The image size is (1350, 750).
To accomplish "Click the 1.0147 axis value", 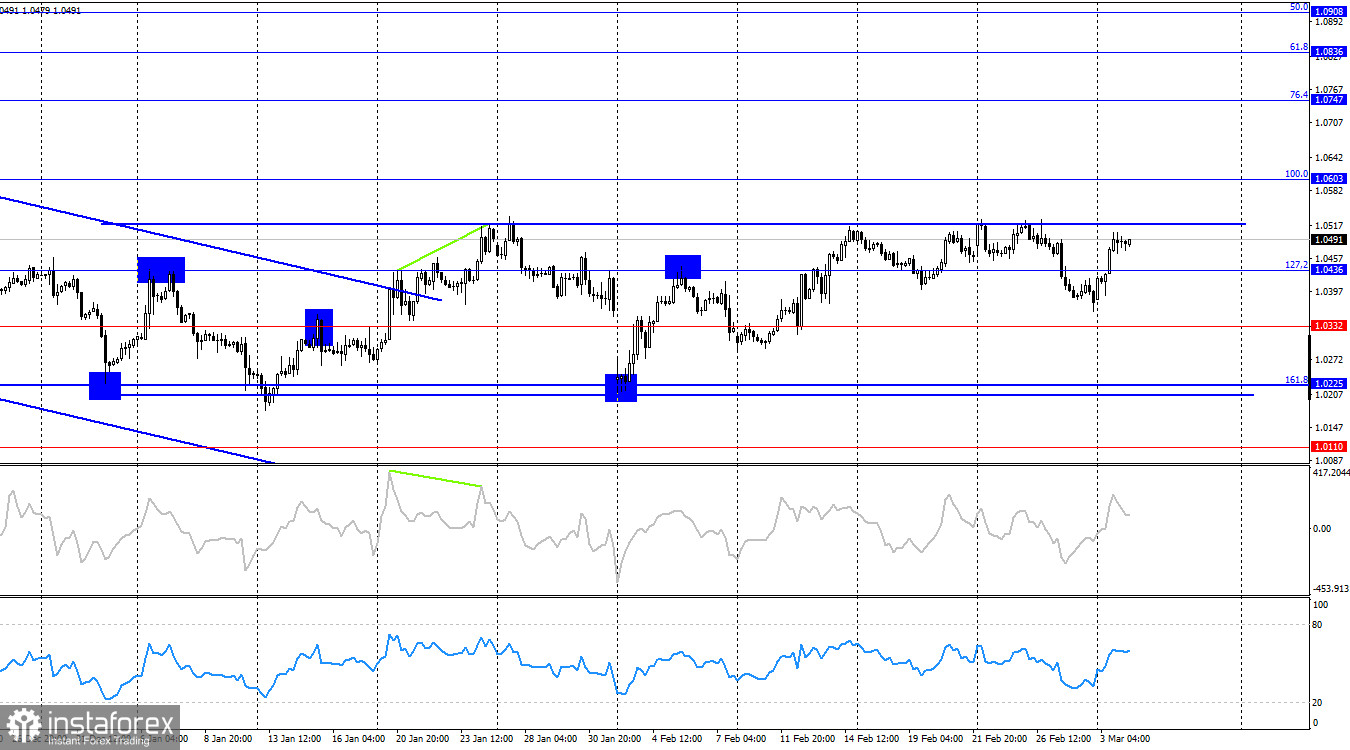I will [1331, 427].
